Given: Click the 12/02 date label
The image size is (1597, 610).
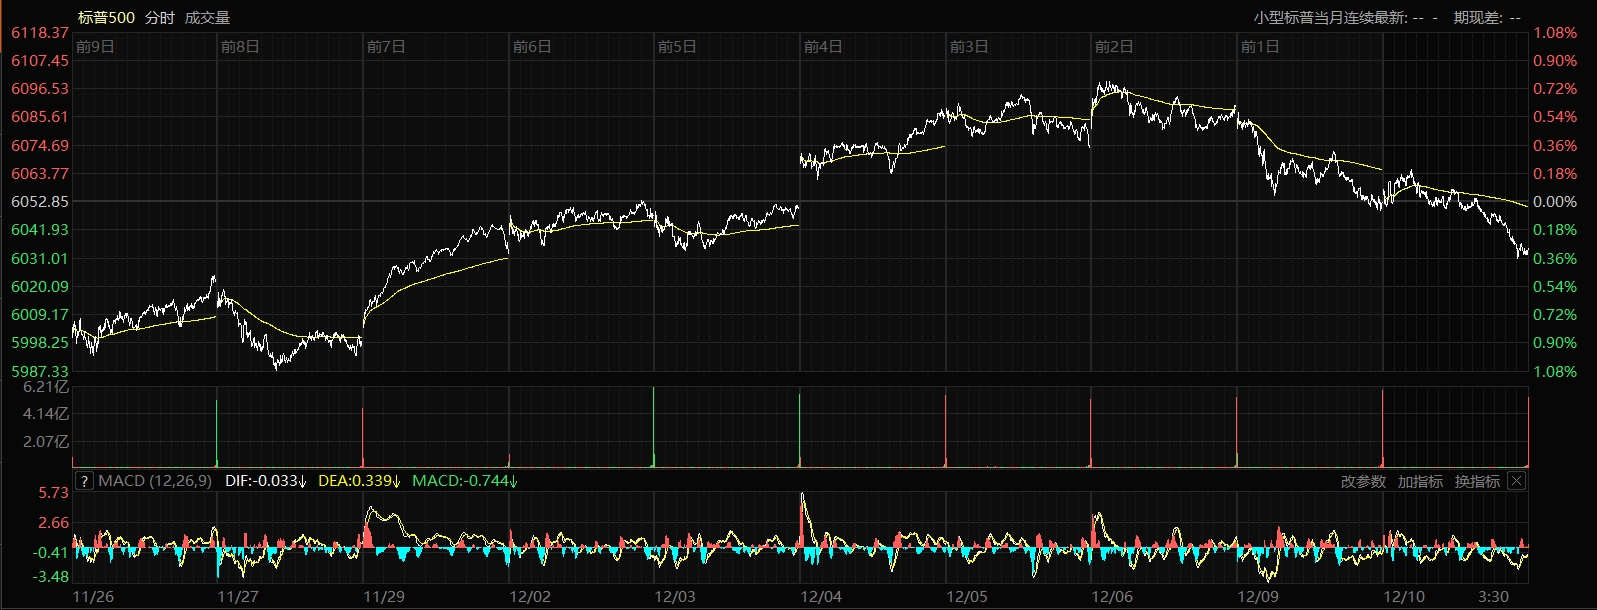Looking at the screenshot, I should 530,597.
